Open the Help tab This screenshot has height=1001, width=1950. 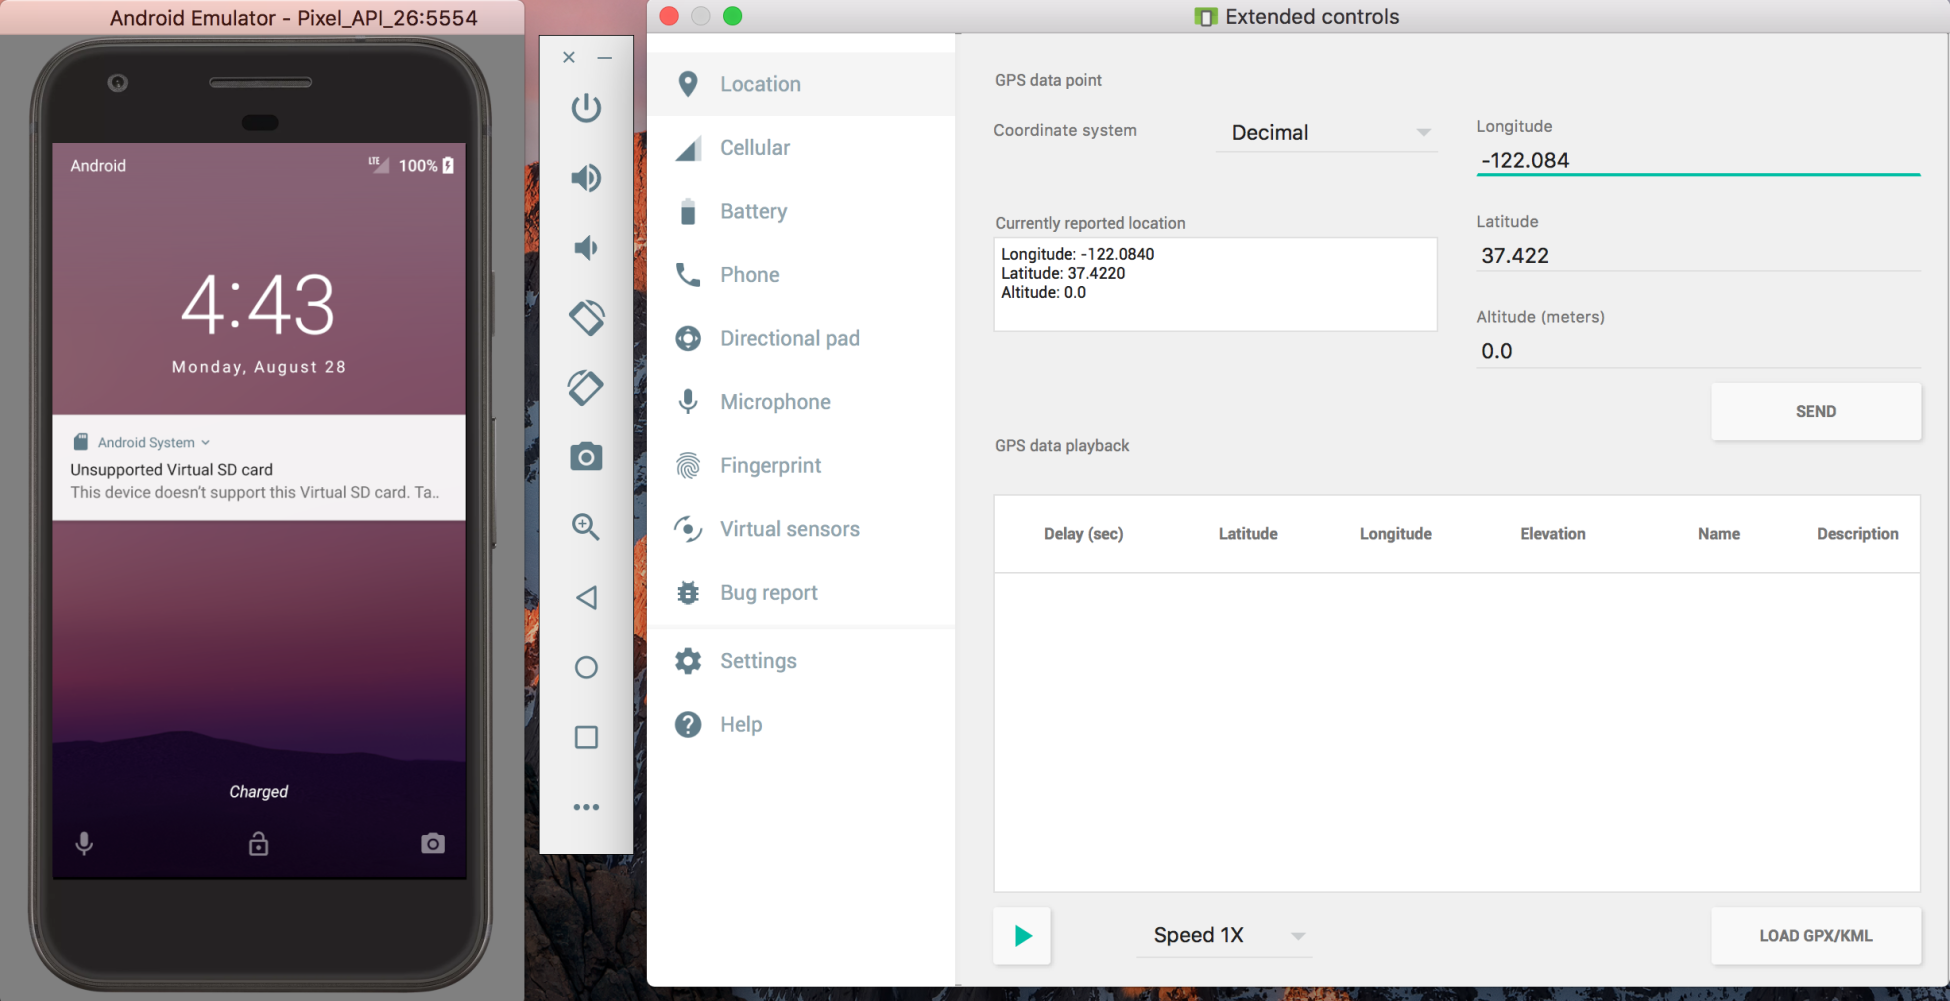tap(801, 725)
